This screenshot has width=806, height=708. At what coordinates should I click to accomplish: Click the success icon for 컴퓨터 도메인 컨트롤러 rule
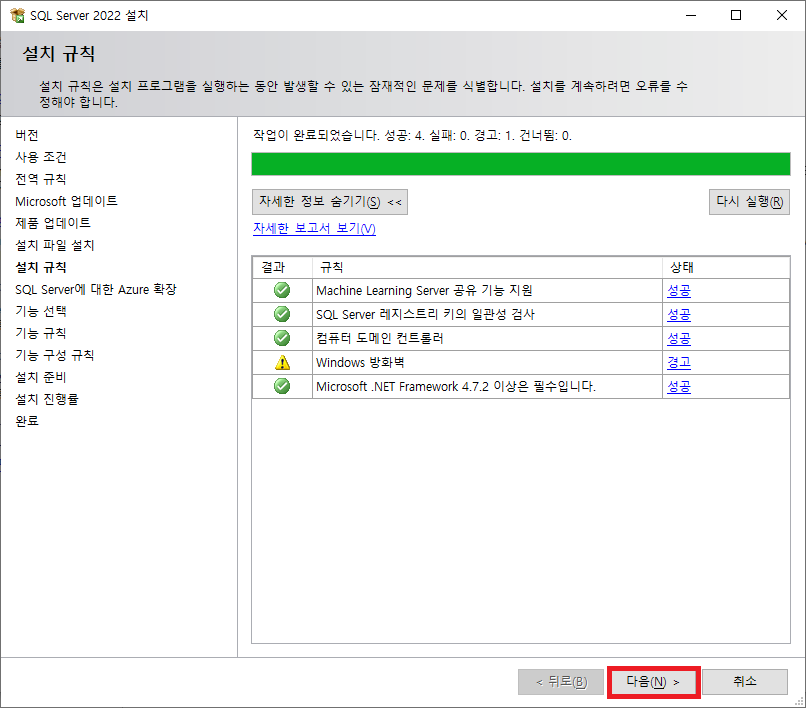pos(282,338)
